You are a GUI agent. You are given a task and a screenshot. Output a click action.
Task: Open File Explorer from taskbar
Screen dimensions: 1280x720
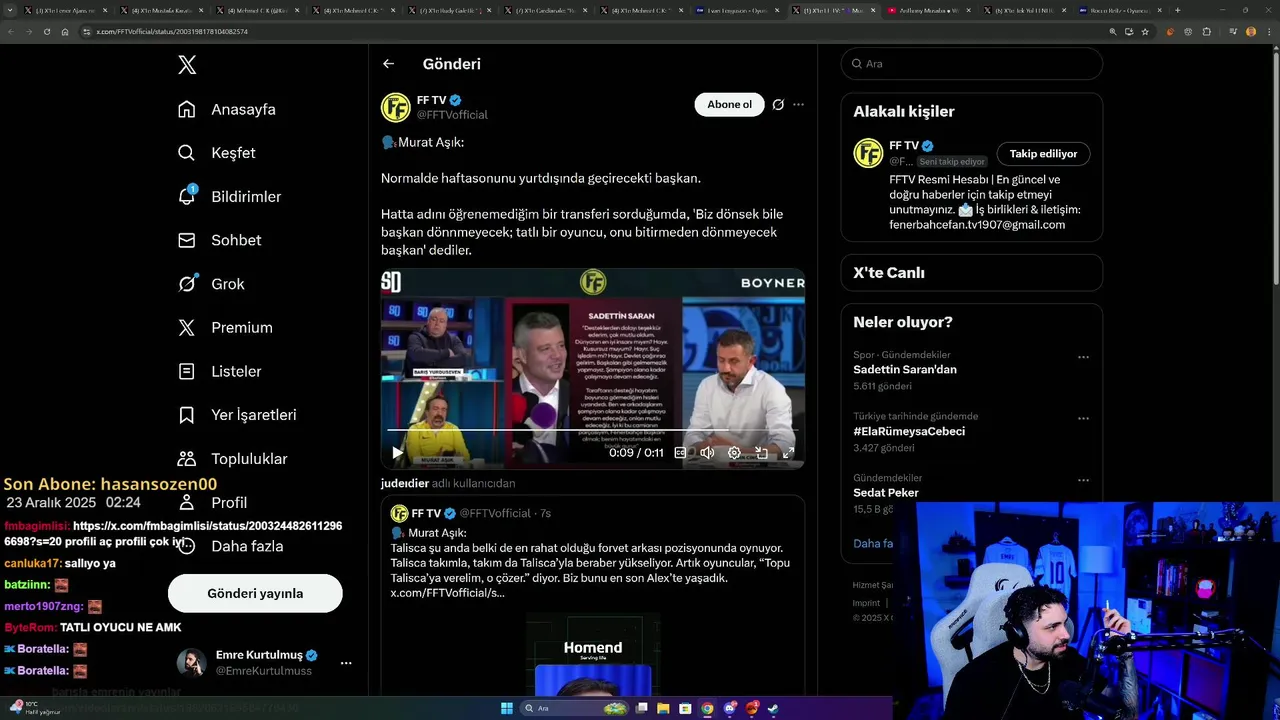663,708
